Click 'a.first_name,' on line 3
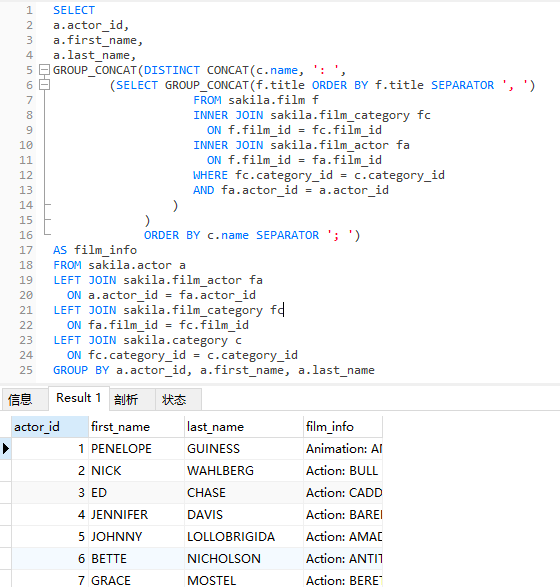The image size is (560, 587). click(98, 40)
